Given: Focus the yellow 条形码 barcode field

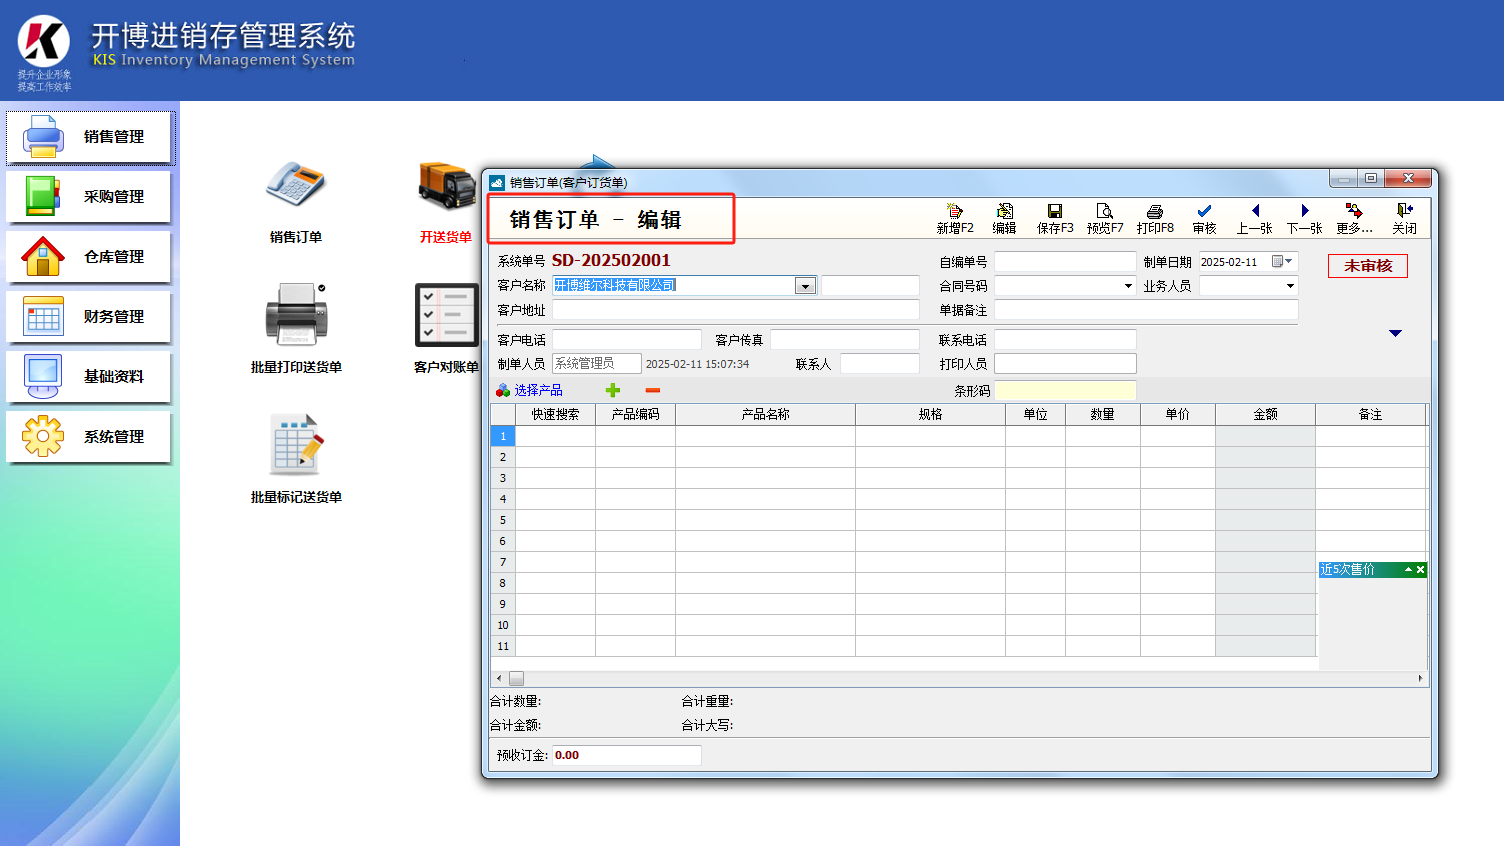Looking at the screenshot, I should coord(1065,390).
